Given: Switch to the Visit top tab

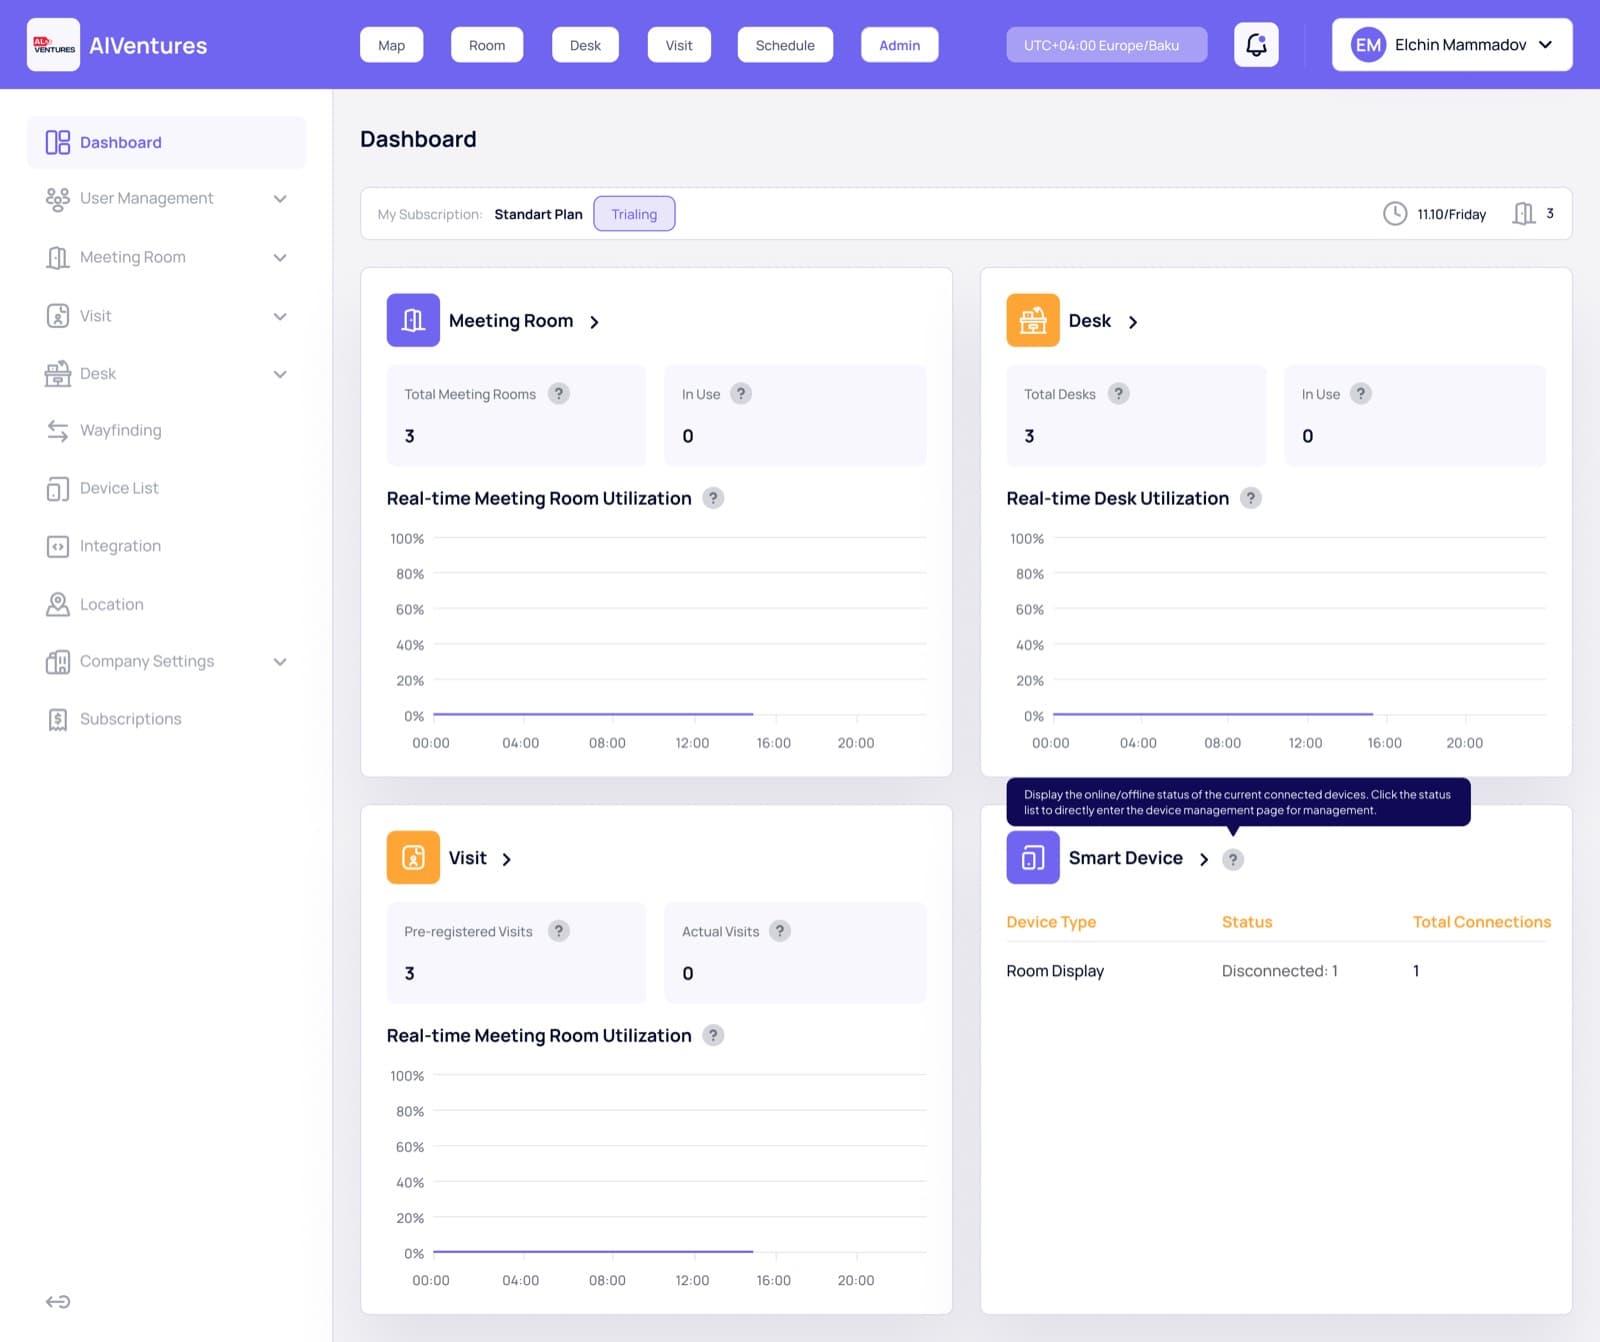Looking at the screenshot, I should coord(679,45).
